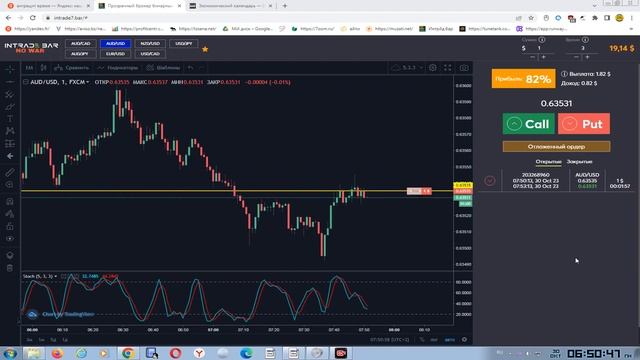Increase the trade time with plus
640x360 pixels.
coord(587,57)
